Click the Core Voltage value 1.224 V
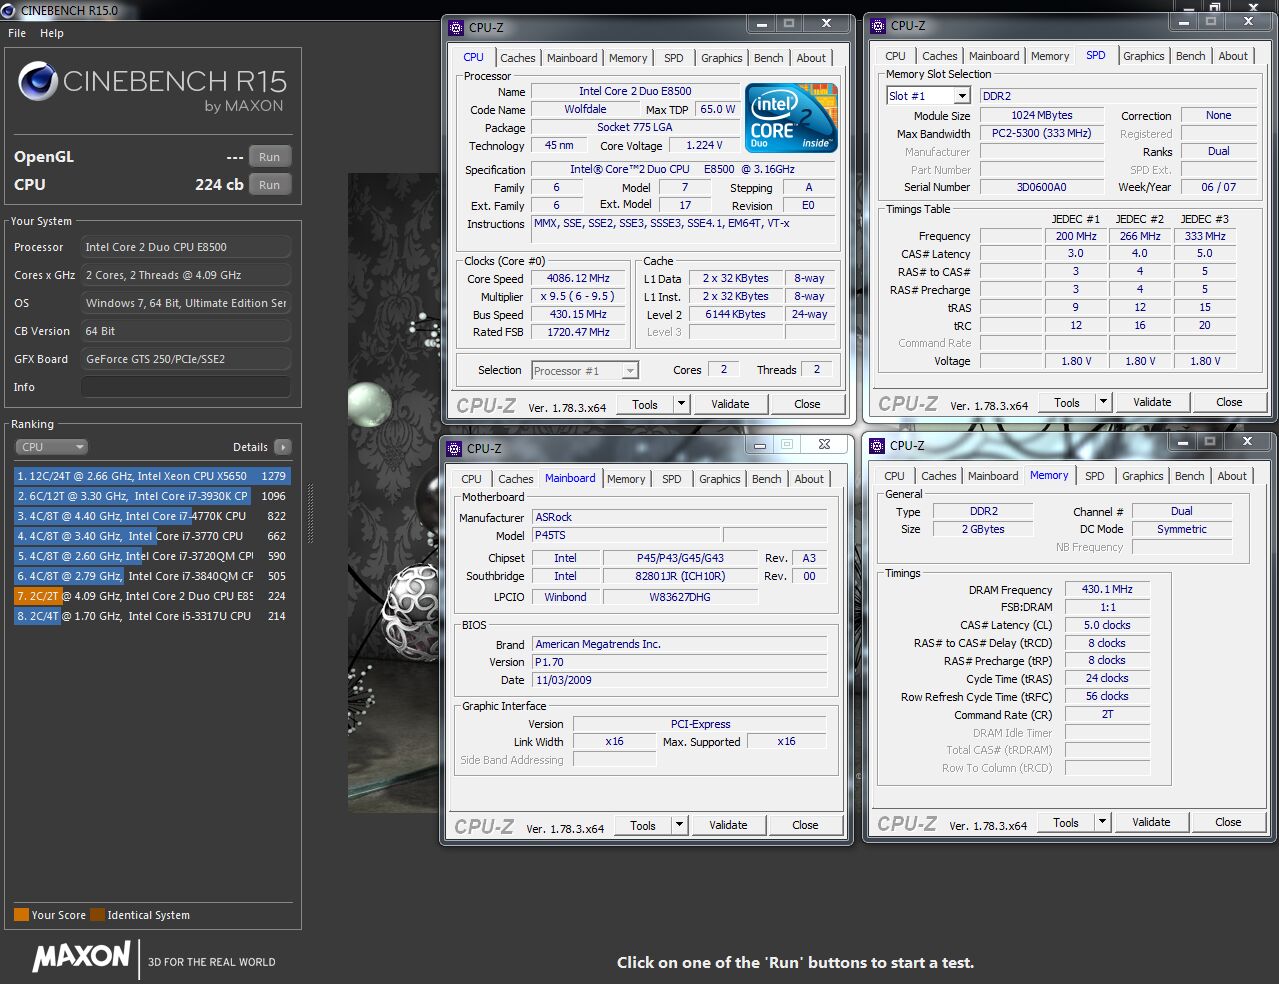Screen dimensions: 1279x984 (x=704, y=146)
